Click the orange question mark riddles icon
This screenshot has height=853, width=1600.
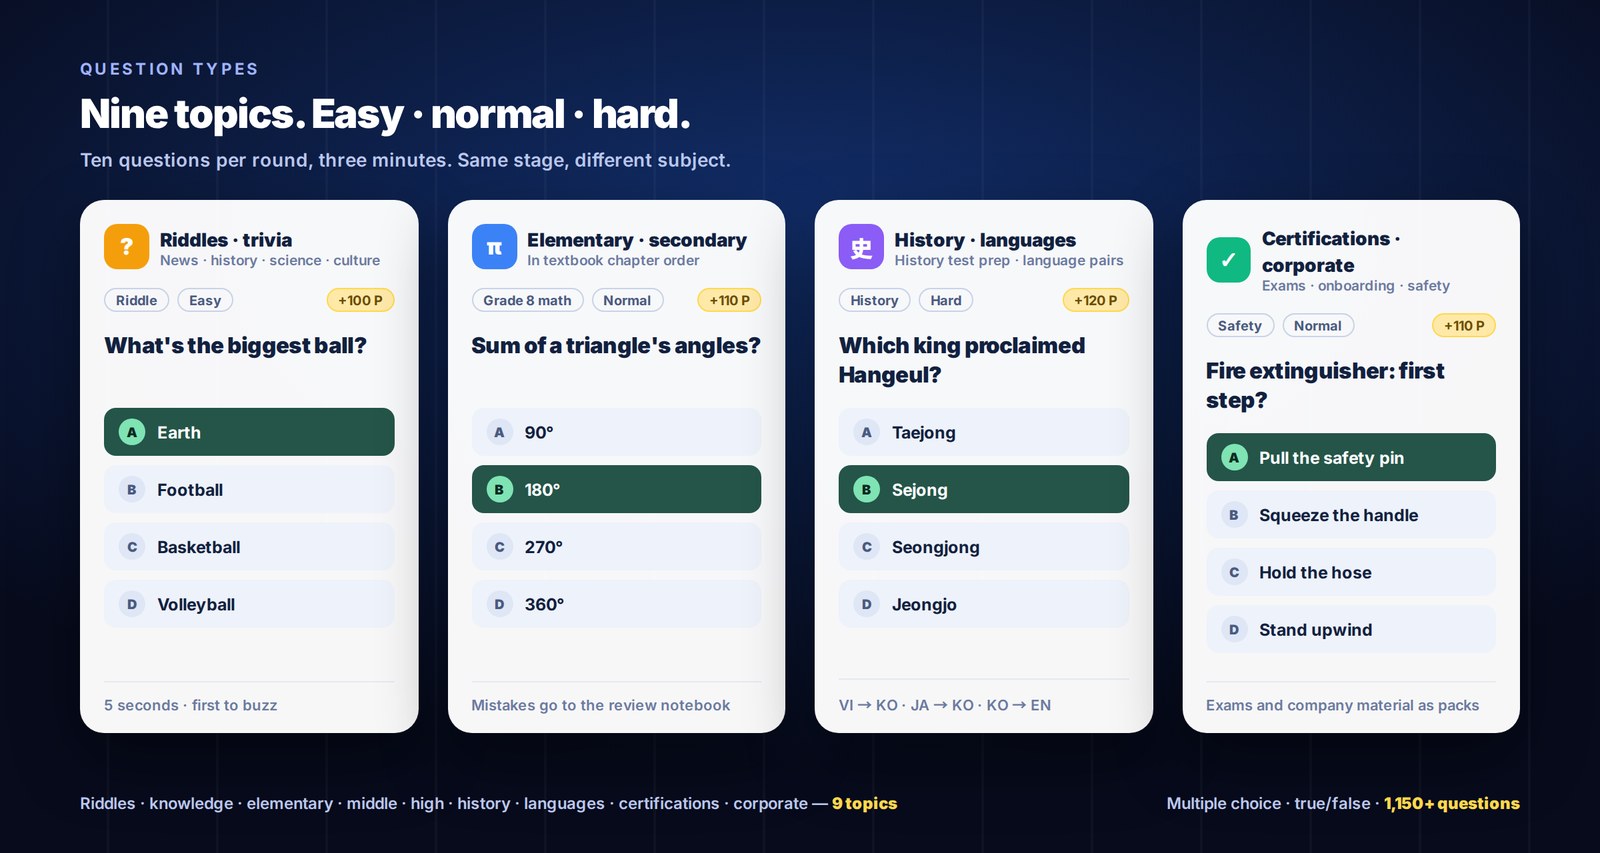pos(127,247)
